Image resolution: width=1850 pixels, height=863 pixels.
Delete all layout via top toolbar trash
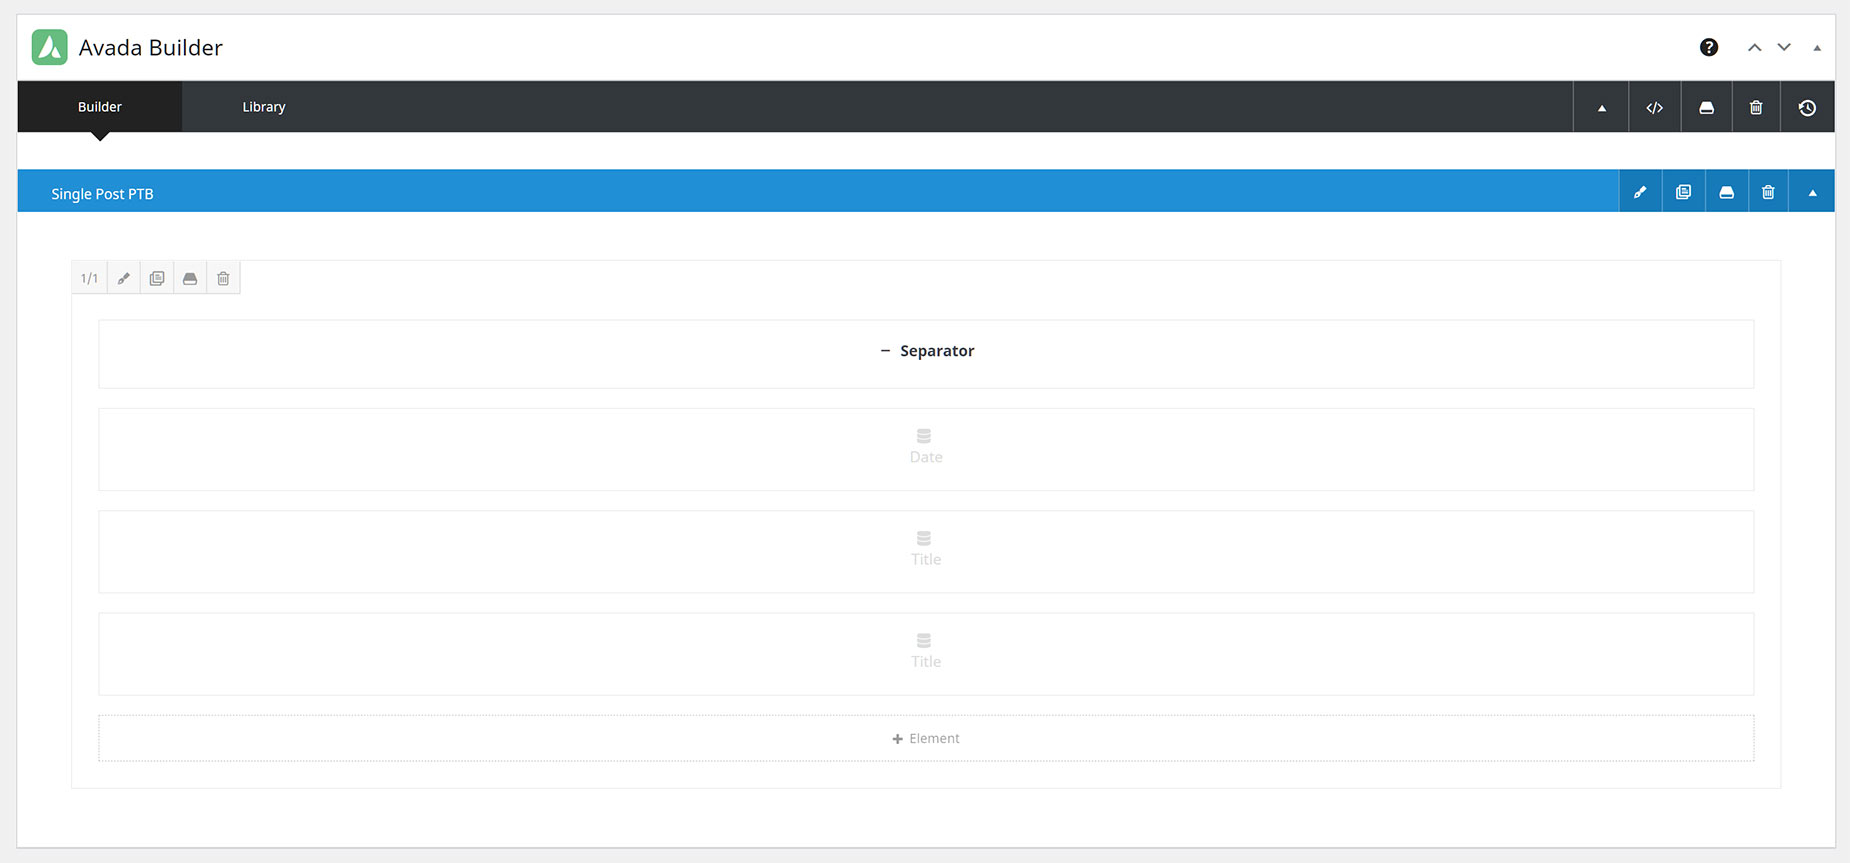(x=1756, y=107)
